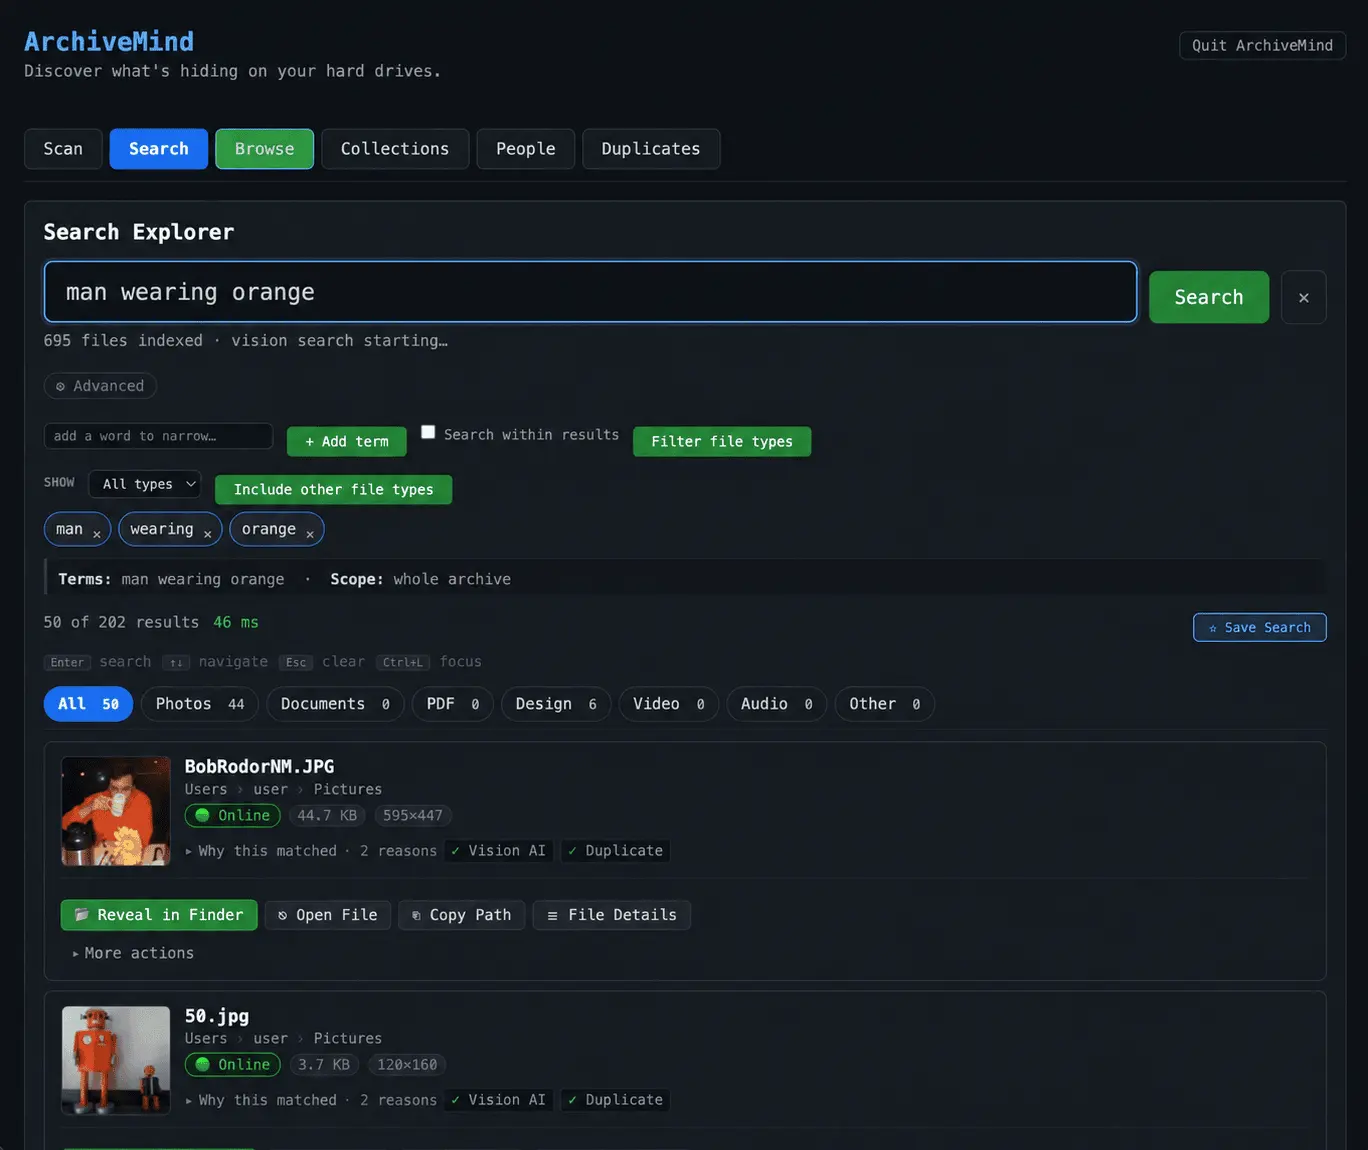The height and width of the screenshot is (1150, 1368).
Task: Click Include other file types button
Action: [x=334, y=489]
